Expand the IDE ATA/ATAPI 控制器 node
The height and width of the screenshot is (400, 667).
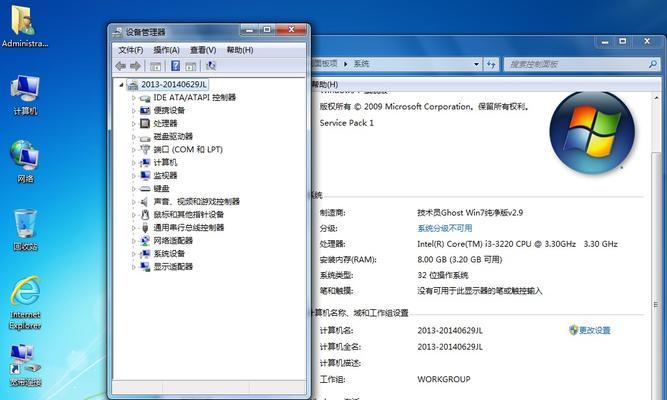tap(134, 98)
